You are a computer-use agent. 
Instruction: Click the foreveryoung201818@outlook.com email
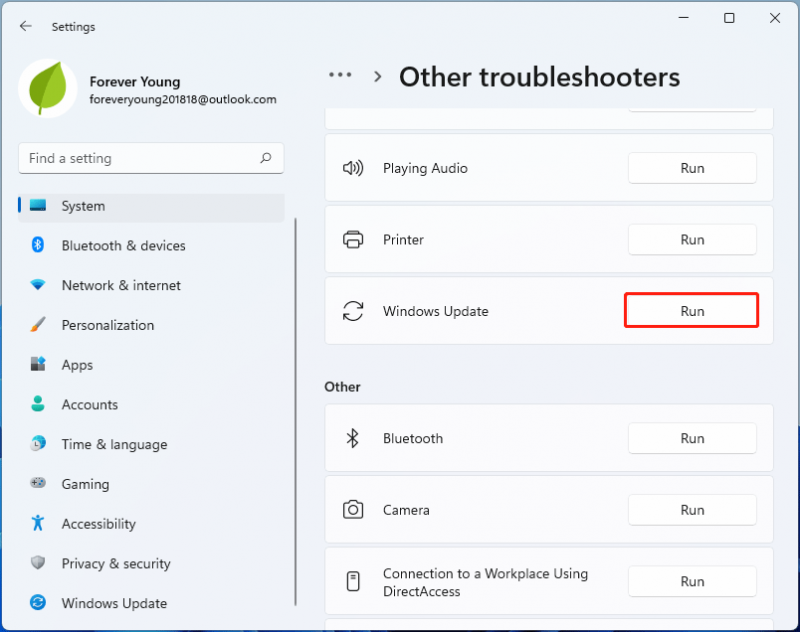coord(183,99)
